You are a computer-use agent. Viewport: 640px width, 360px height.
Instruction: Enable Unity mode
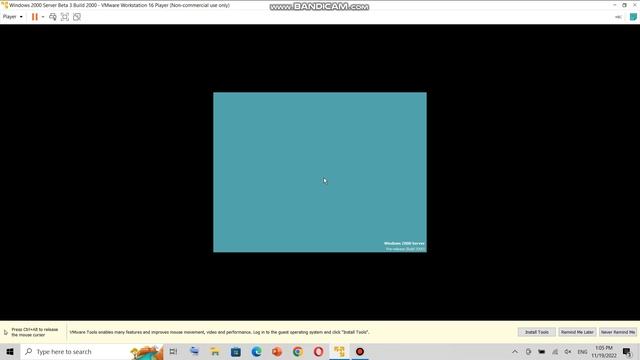coord(77,17)
